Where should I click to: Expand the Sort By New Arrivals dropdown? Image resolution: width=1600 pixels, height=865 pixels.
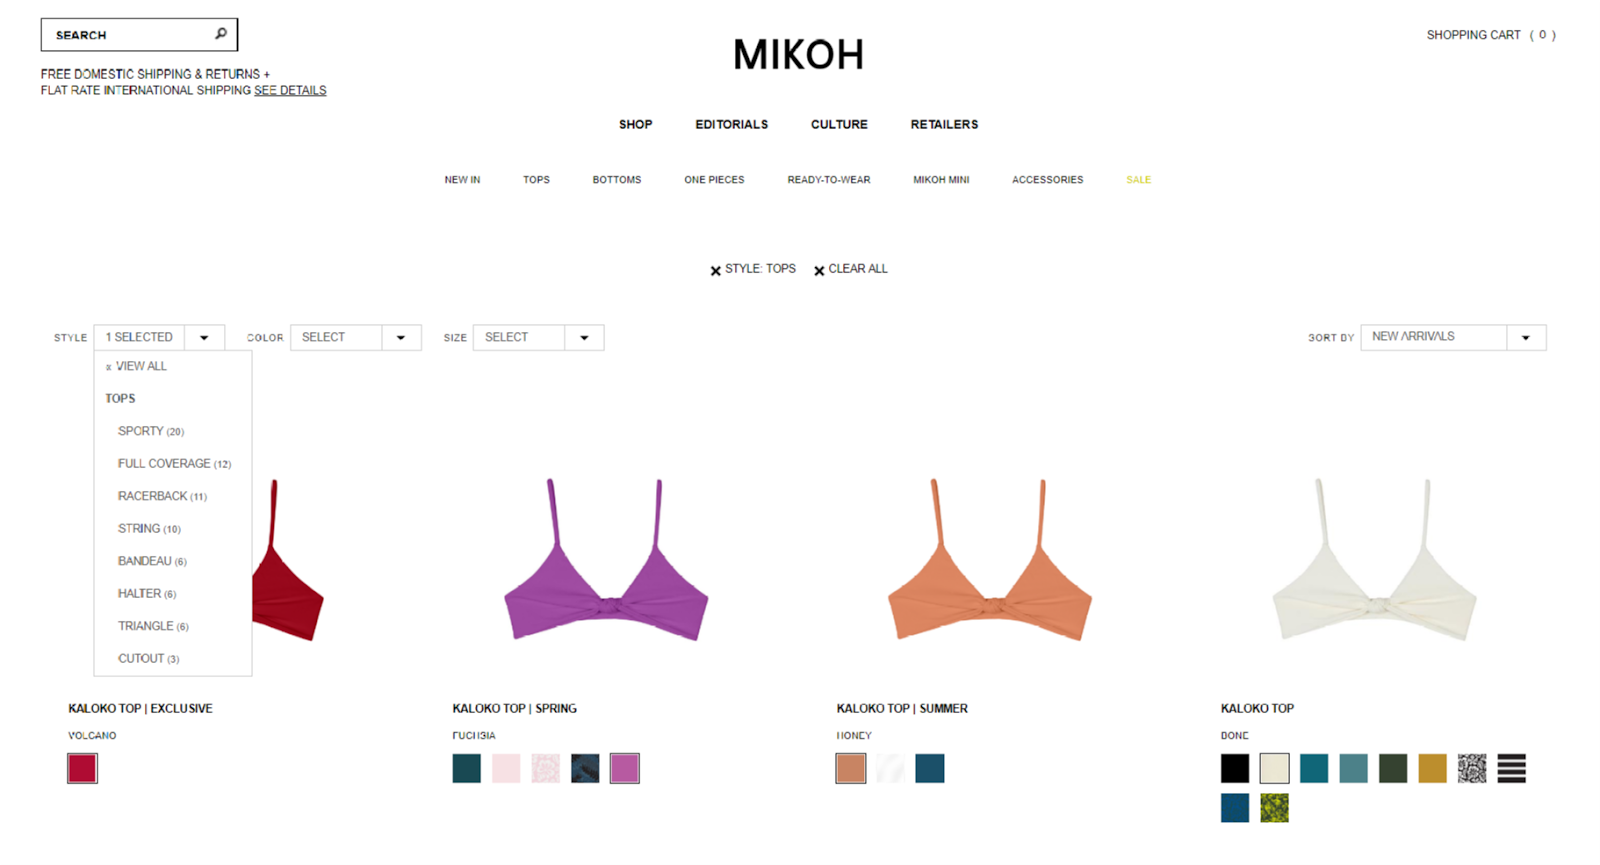1453,337
